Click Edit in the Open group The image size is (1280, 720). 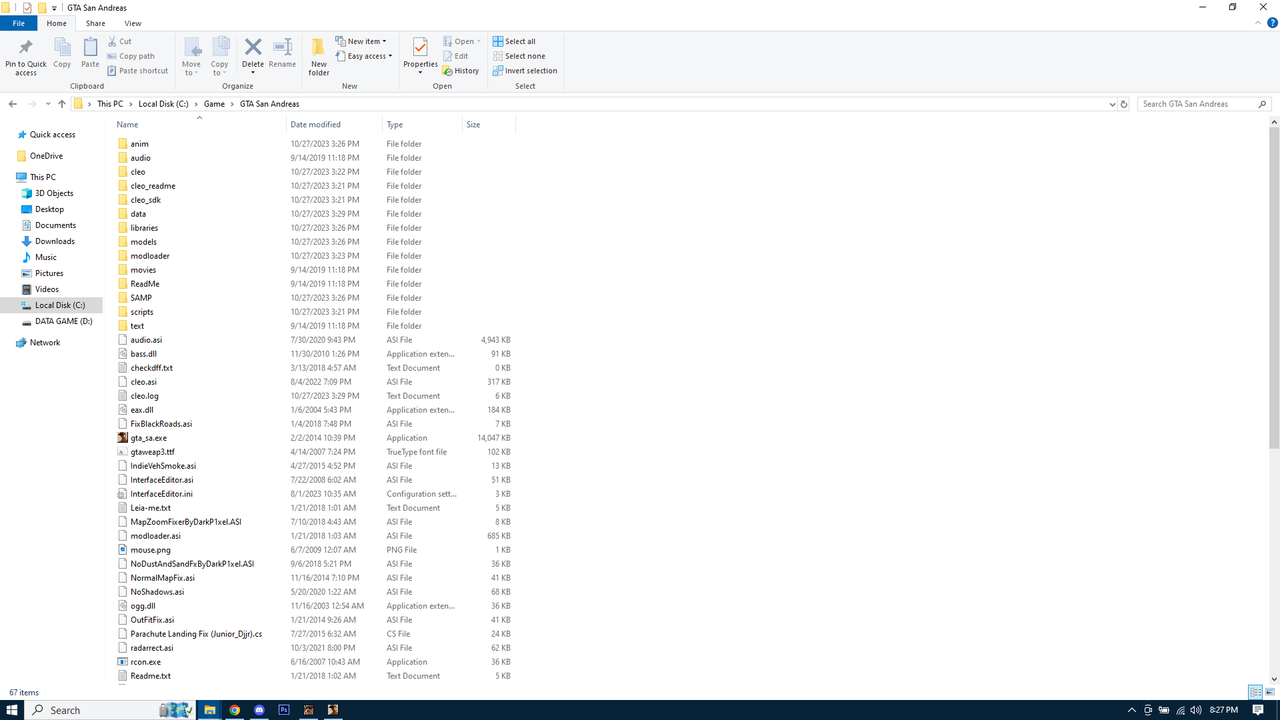455,56
